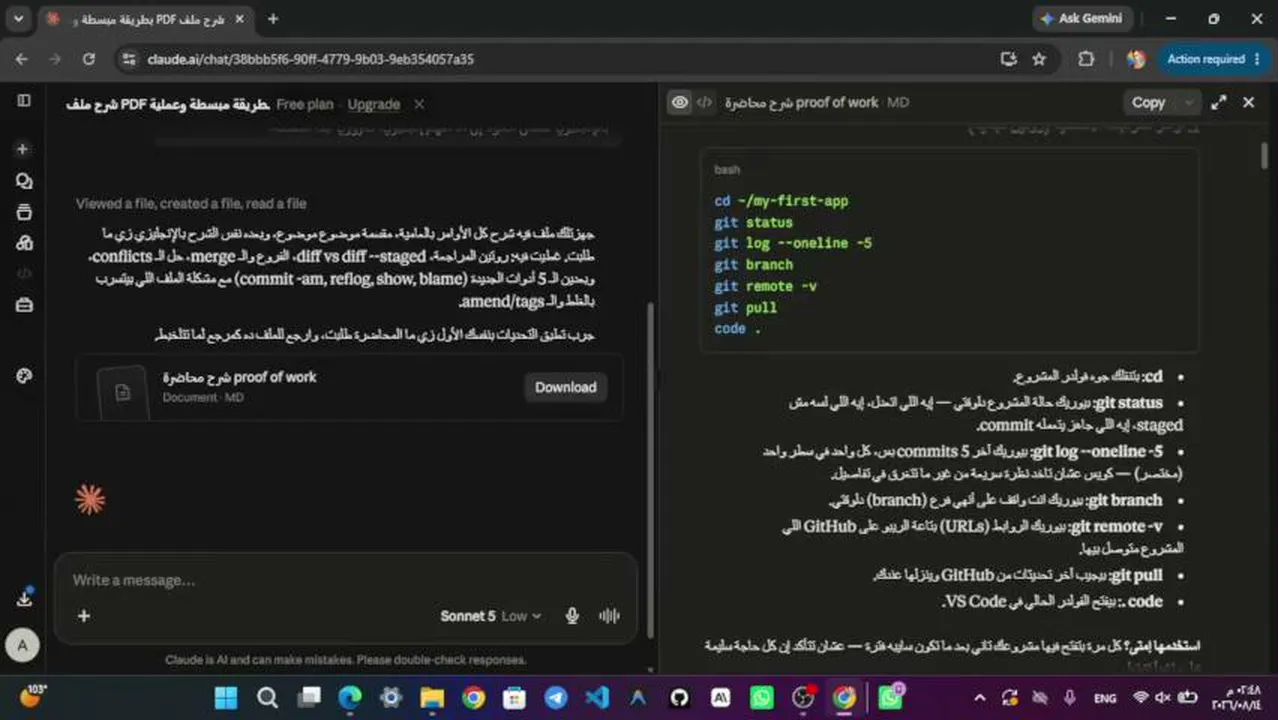Image resolution: width=1278 pixels, height=720 pixels.
Task: Dismiss the Free plan upgrade banner
Action: click(419, 104)
